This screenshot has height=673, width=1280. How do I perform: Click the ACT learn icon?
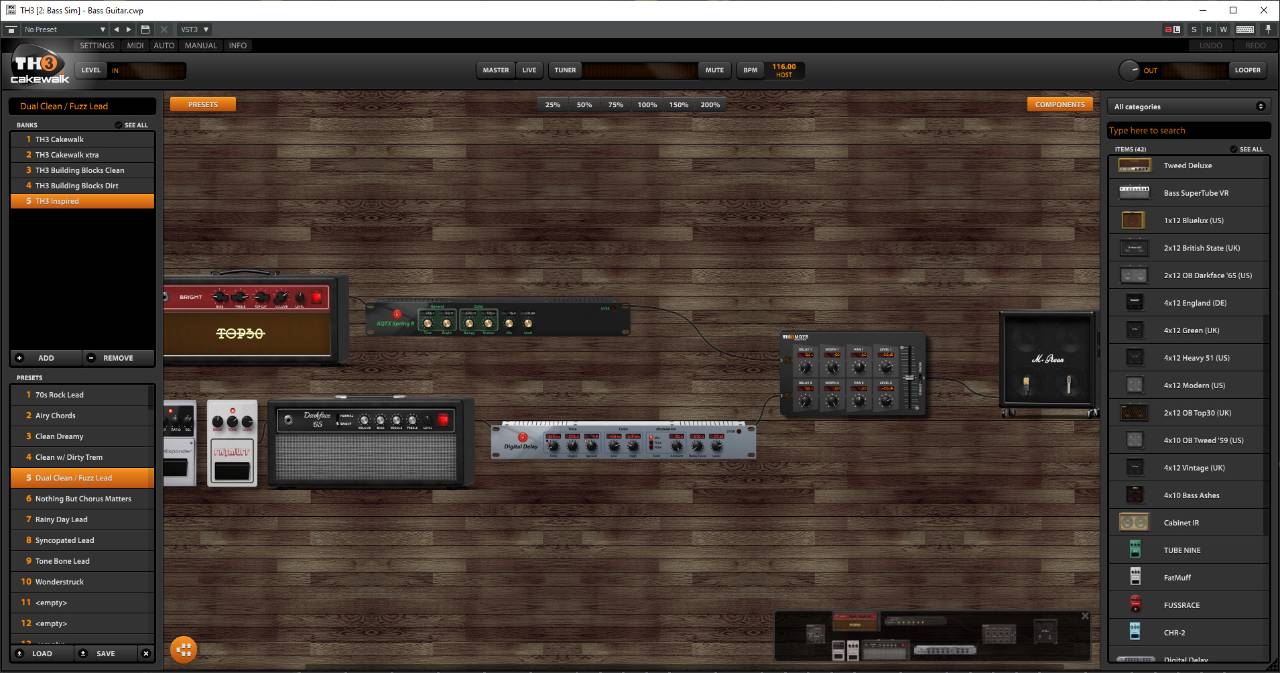click(x=1171, y=30)
